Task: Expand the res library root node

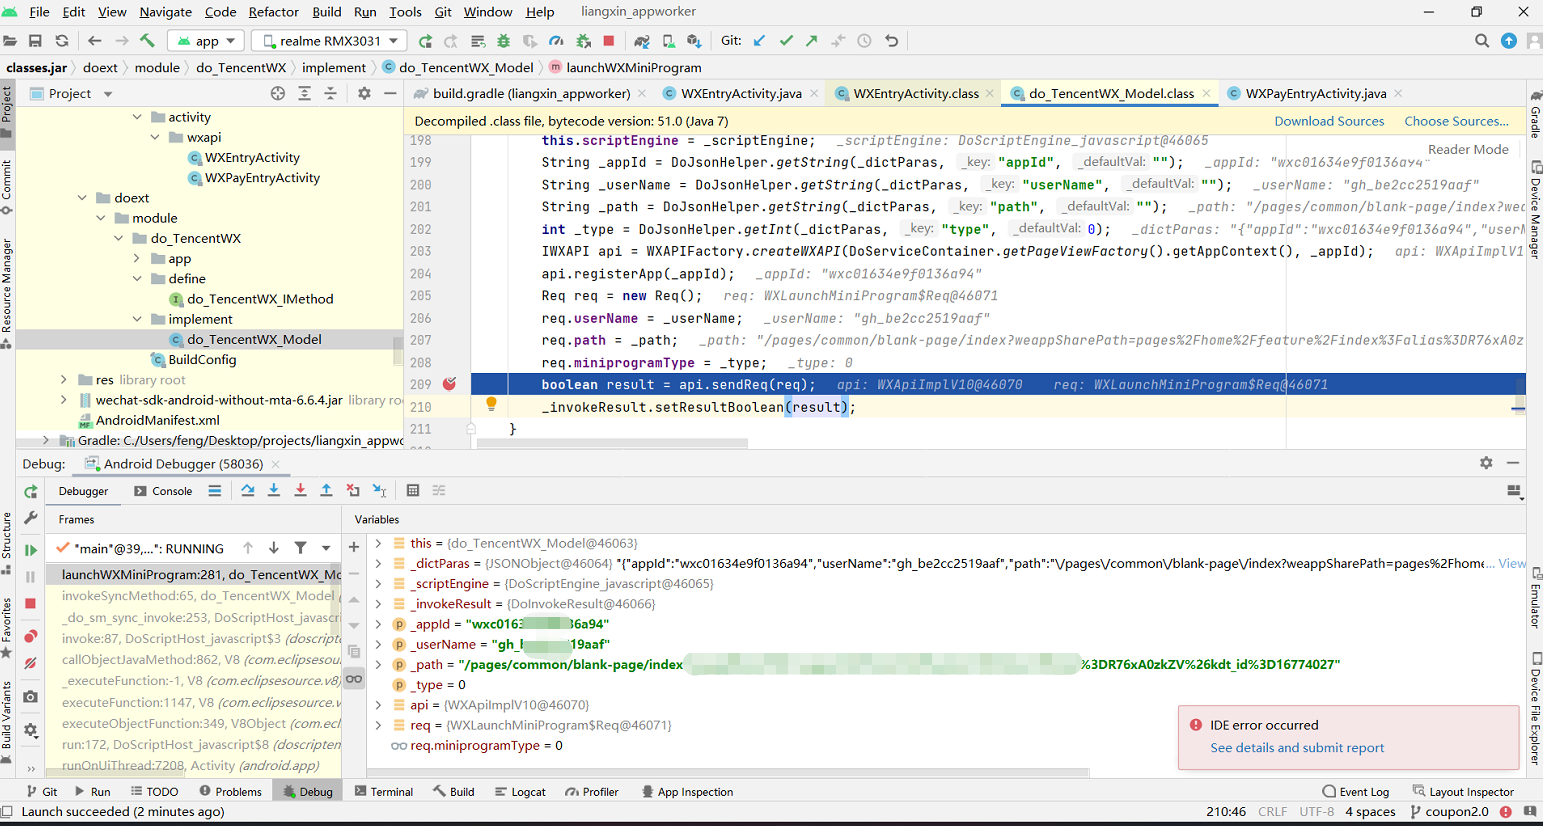Action: 64,380
